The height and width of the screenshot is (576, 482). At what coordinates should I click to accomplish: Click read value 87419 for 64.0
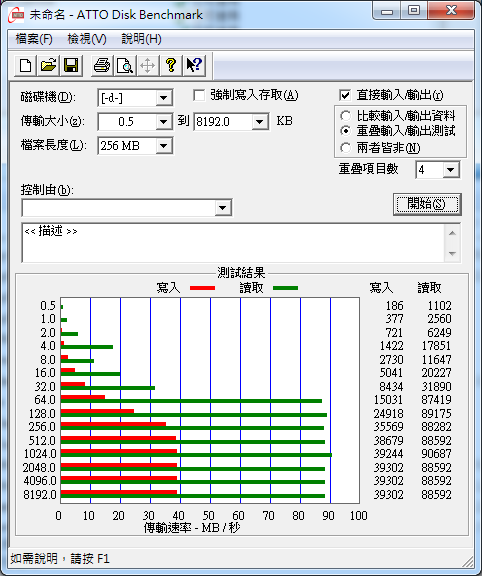click(436, 399)
